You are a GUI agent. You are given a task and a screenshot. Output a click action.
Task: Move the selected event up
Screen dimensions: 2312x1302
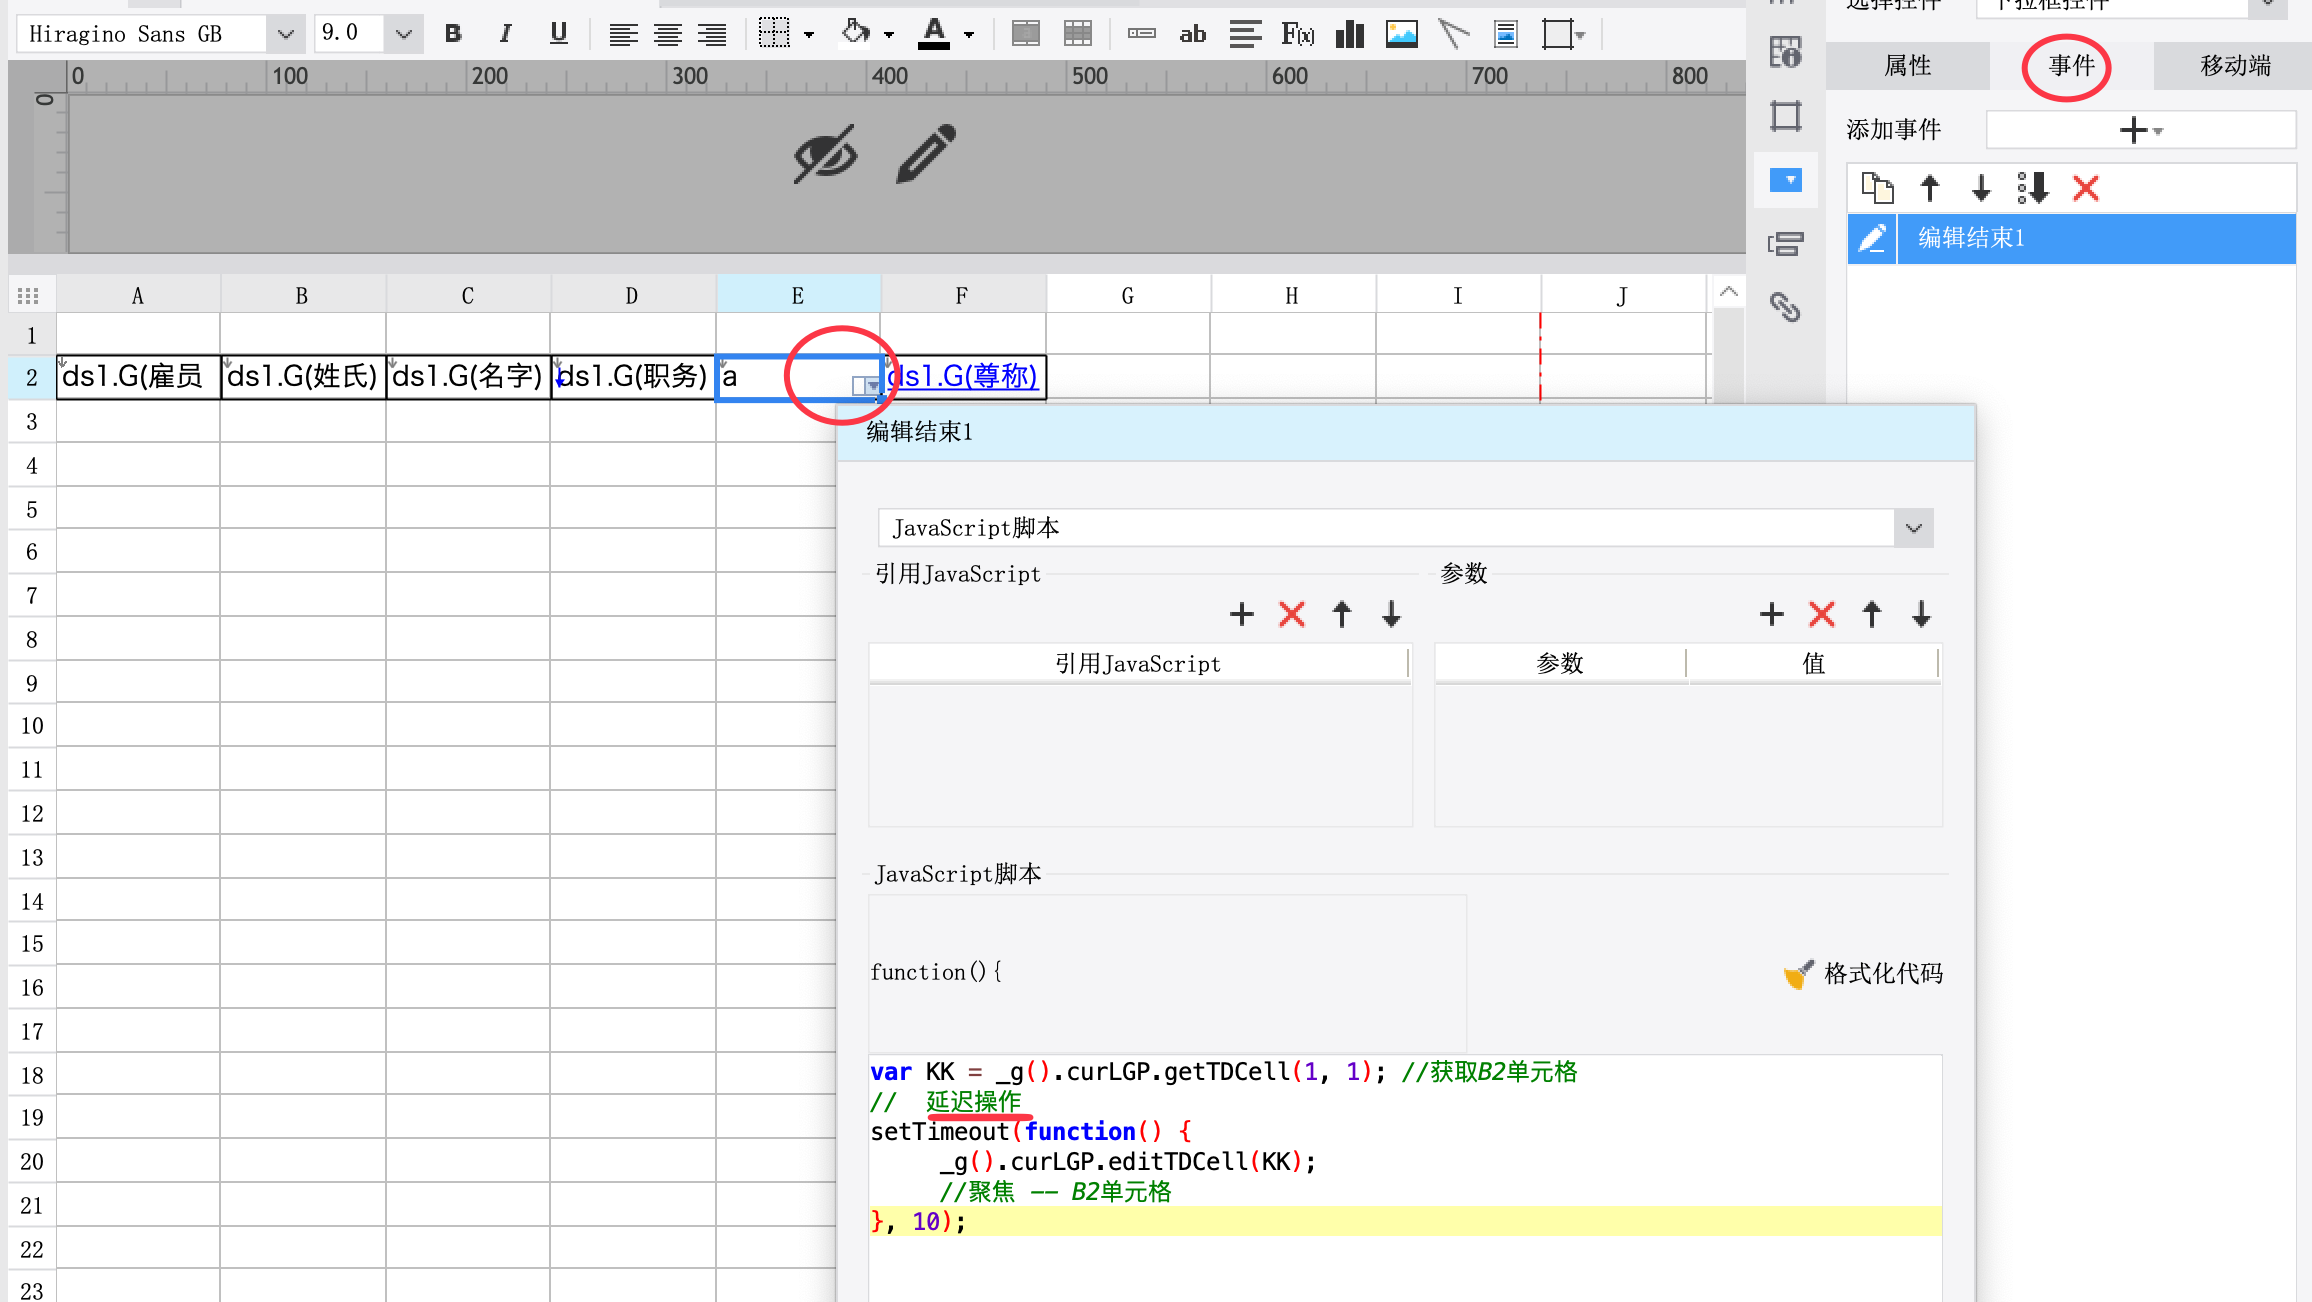1930,188
